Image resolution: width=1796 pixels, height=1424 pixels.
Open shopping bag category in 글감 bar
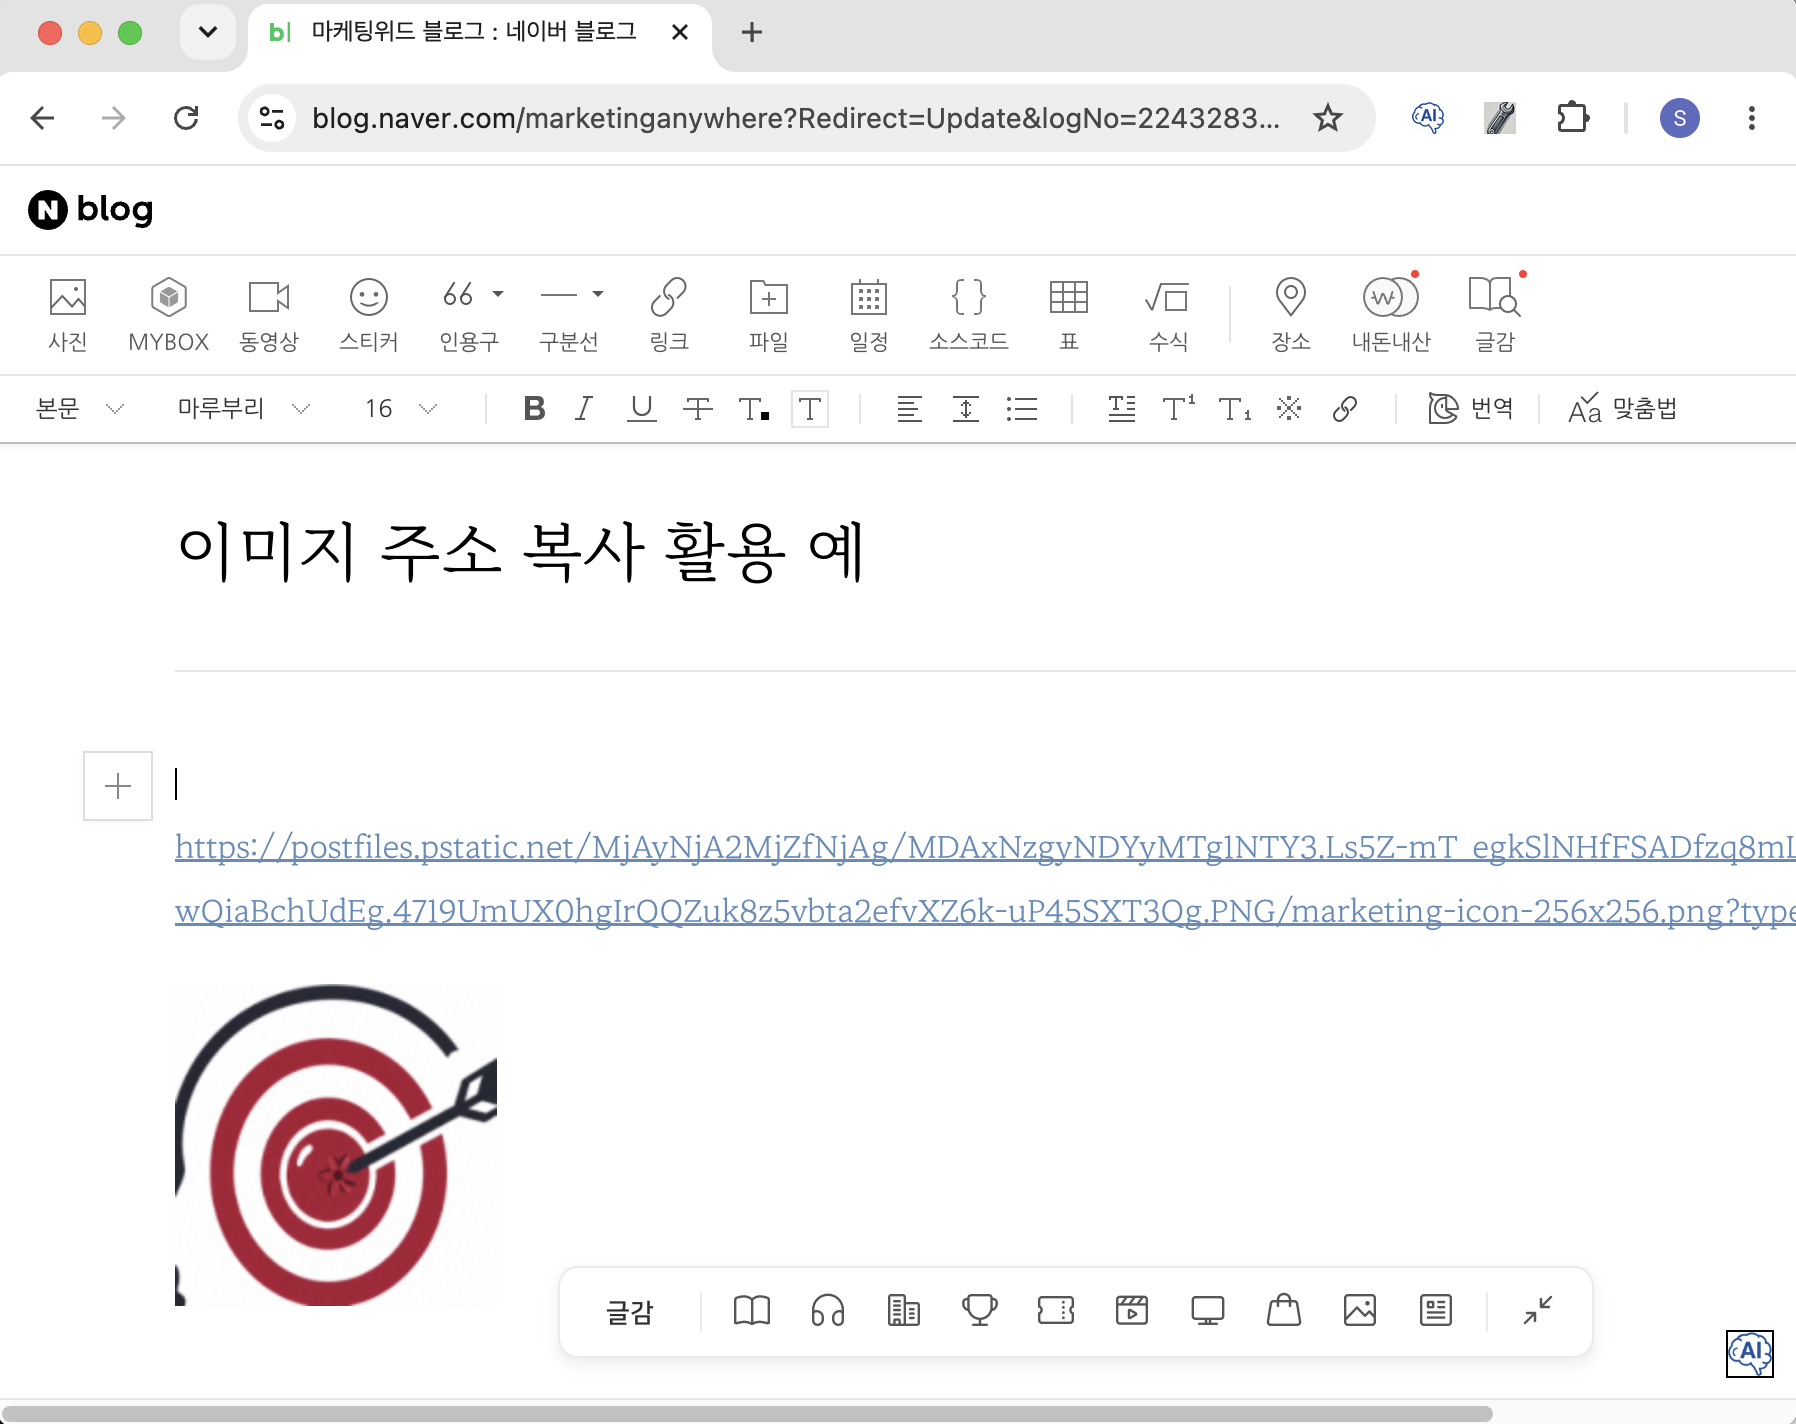[x=1284, y=1310]
